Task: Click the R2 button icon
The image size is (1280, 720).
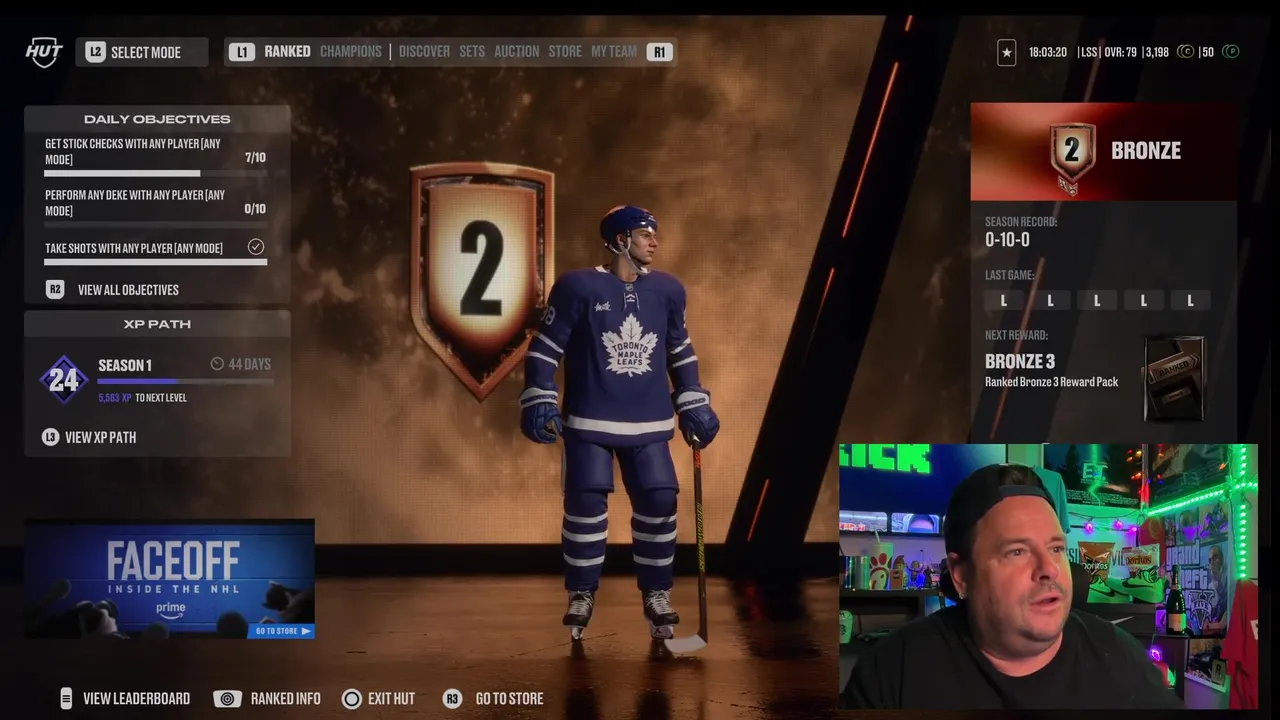Action: tap(55, 290)
